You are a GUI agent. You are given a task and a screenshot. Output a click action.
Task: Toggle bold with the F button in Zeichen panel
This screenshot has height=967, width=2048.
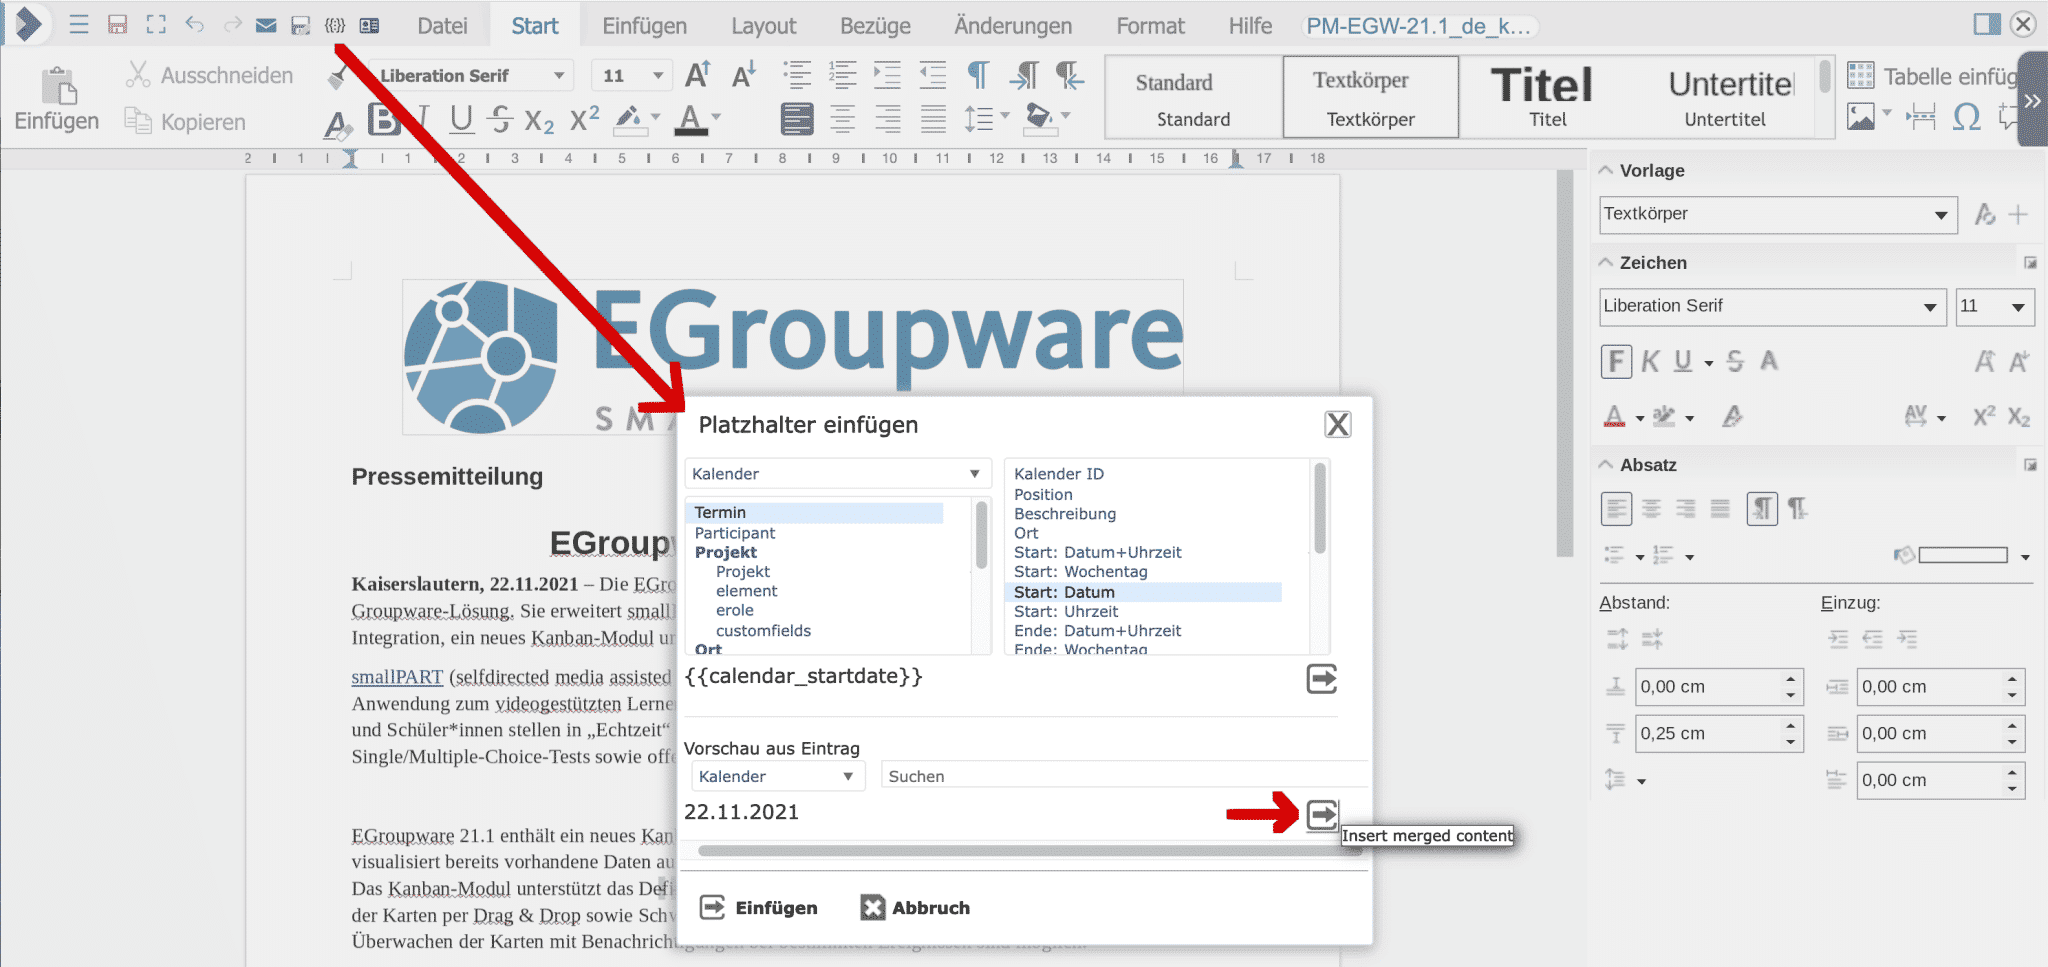1616,361
